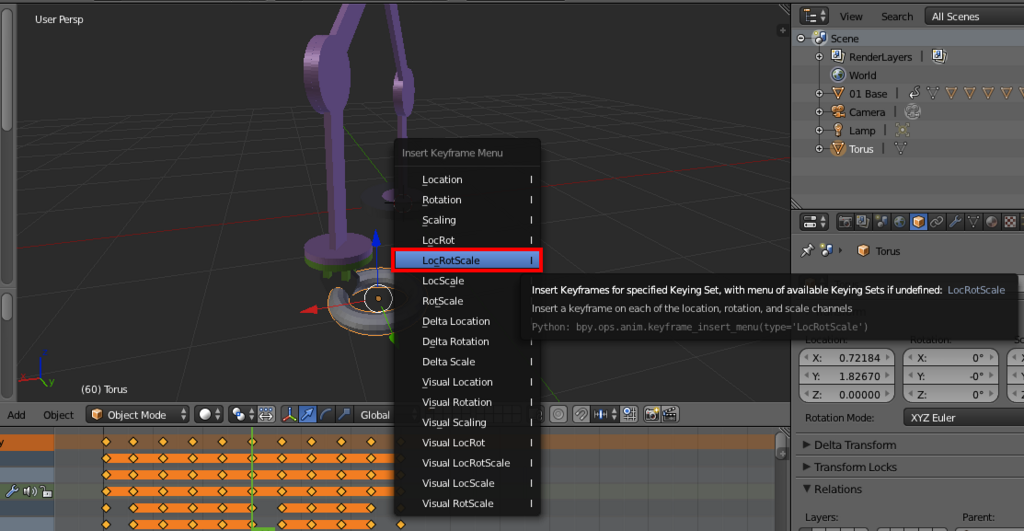Enable the scale manipulator
1024x531 pixels.
(x=344, y=414)
